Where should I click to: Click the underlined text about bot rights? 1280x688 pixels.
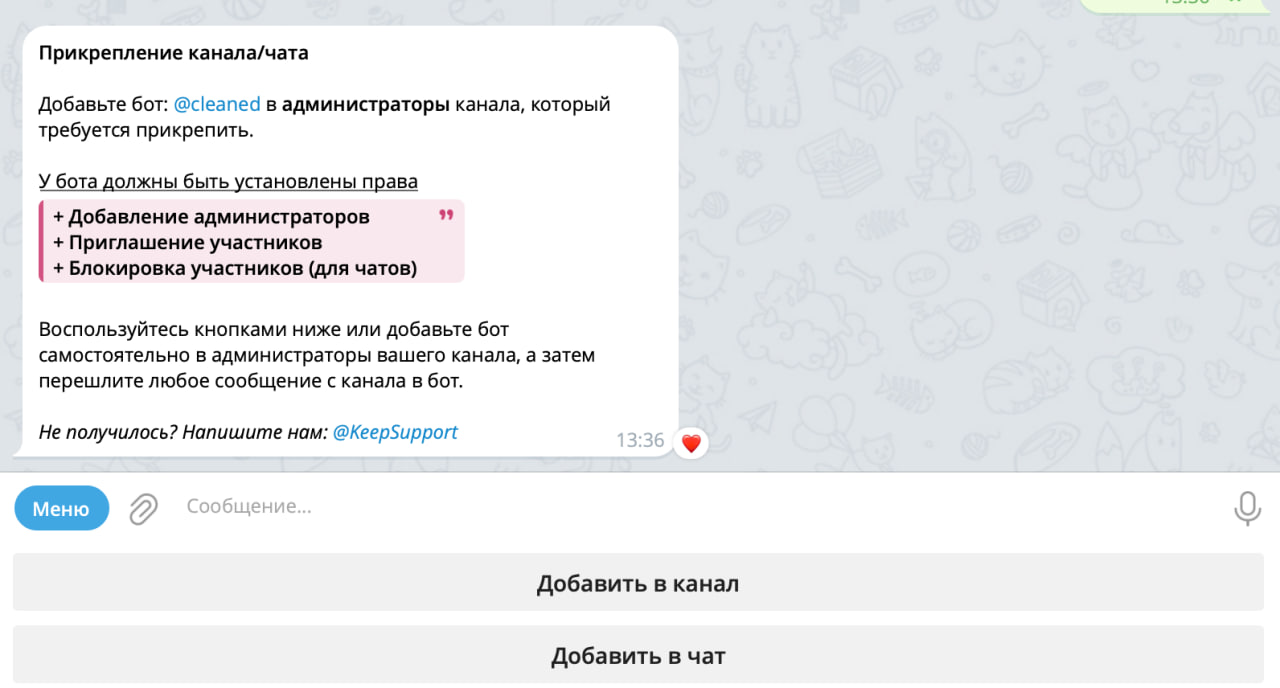pyautogui.click(x=228, y=181)
